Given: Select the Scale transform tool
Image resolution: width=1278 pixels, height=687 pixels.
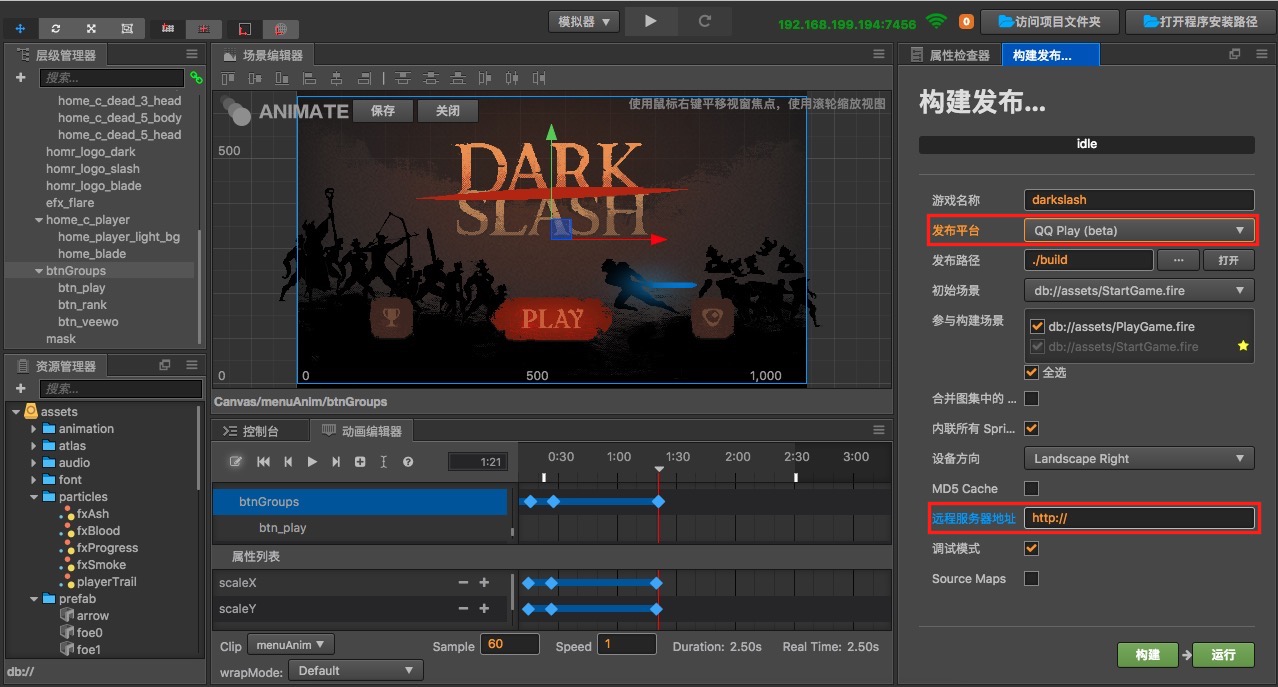Looking at the screenshot, I should tap(91, 28).
